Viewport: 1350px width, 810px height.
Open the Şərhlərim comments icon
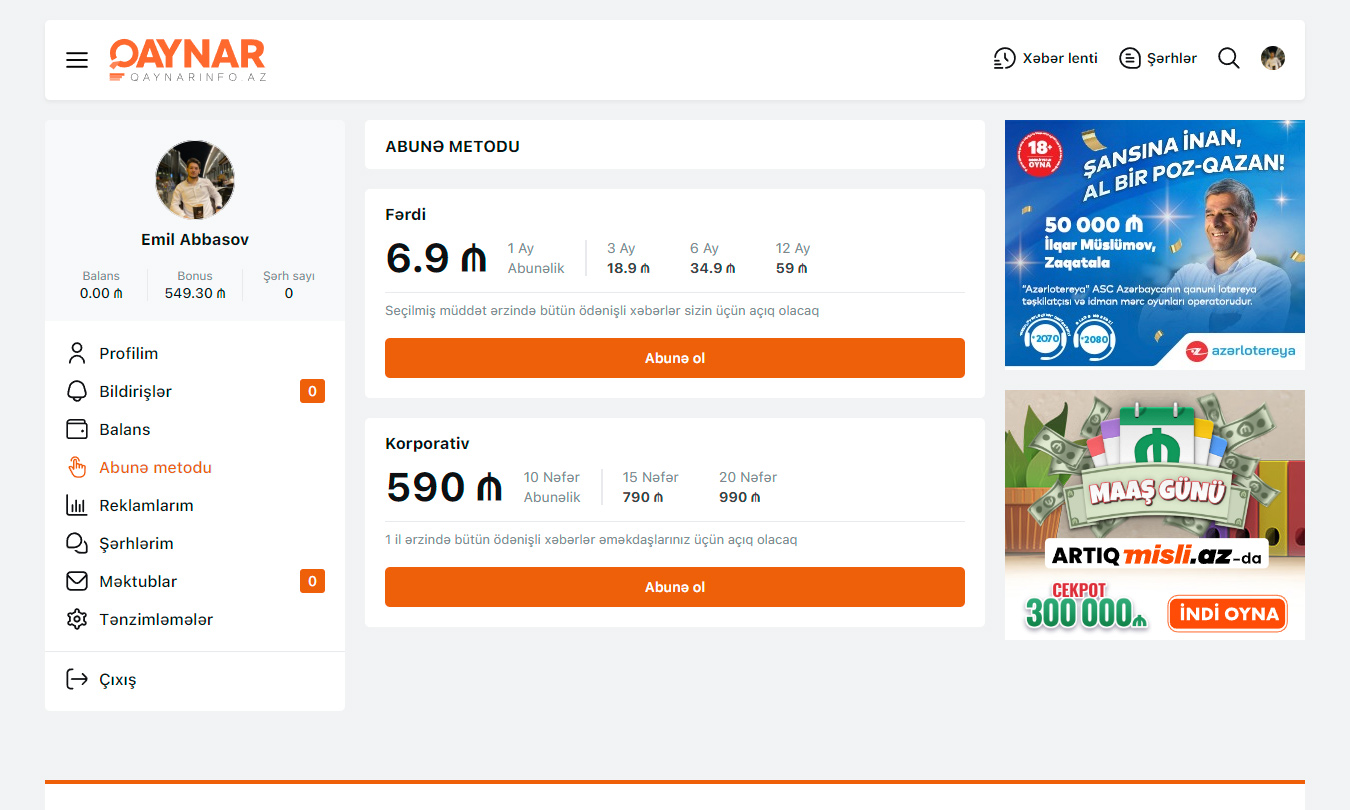[x=77, y=543]
